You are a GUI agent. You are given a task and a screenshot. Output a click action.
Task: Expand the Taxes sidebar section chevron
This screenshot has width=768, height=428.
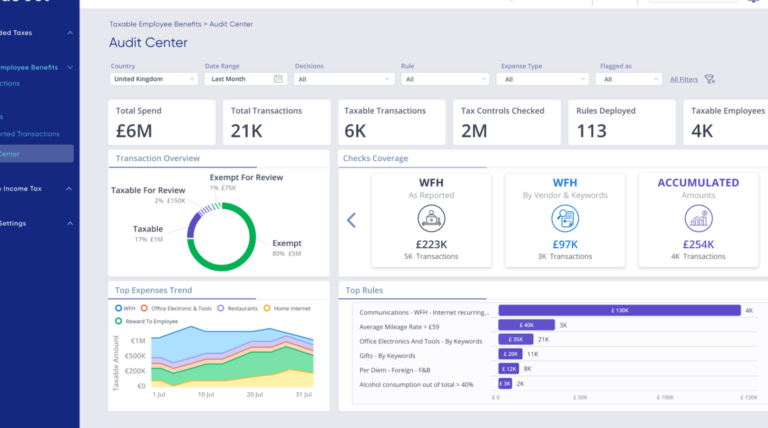(70, 33)
